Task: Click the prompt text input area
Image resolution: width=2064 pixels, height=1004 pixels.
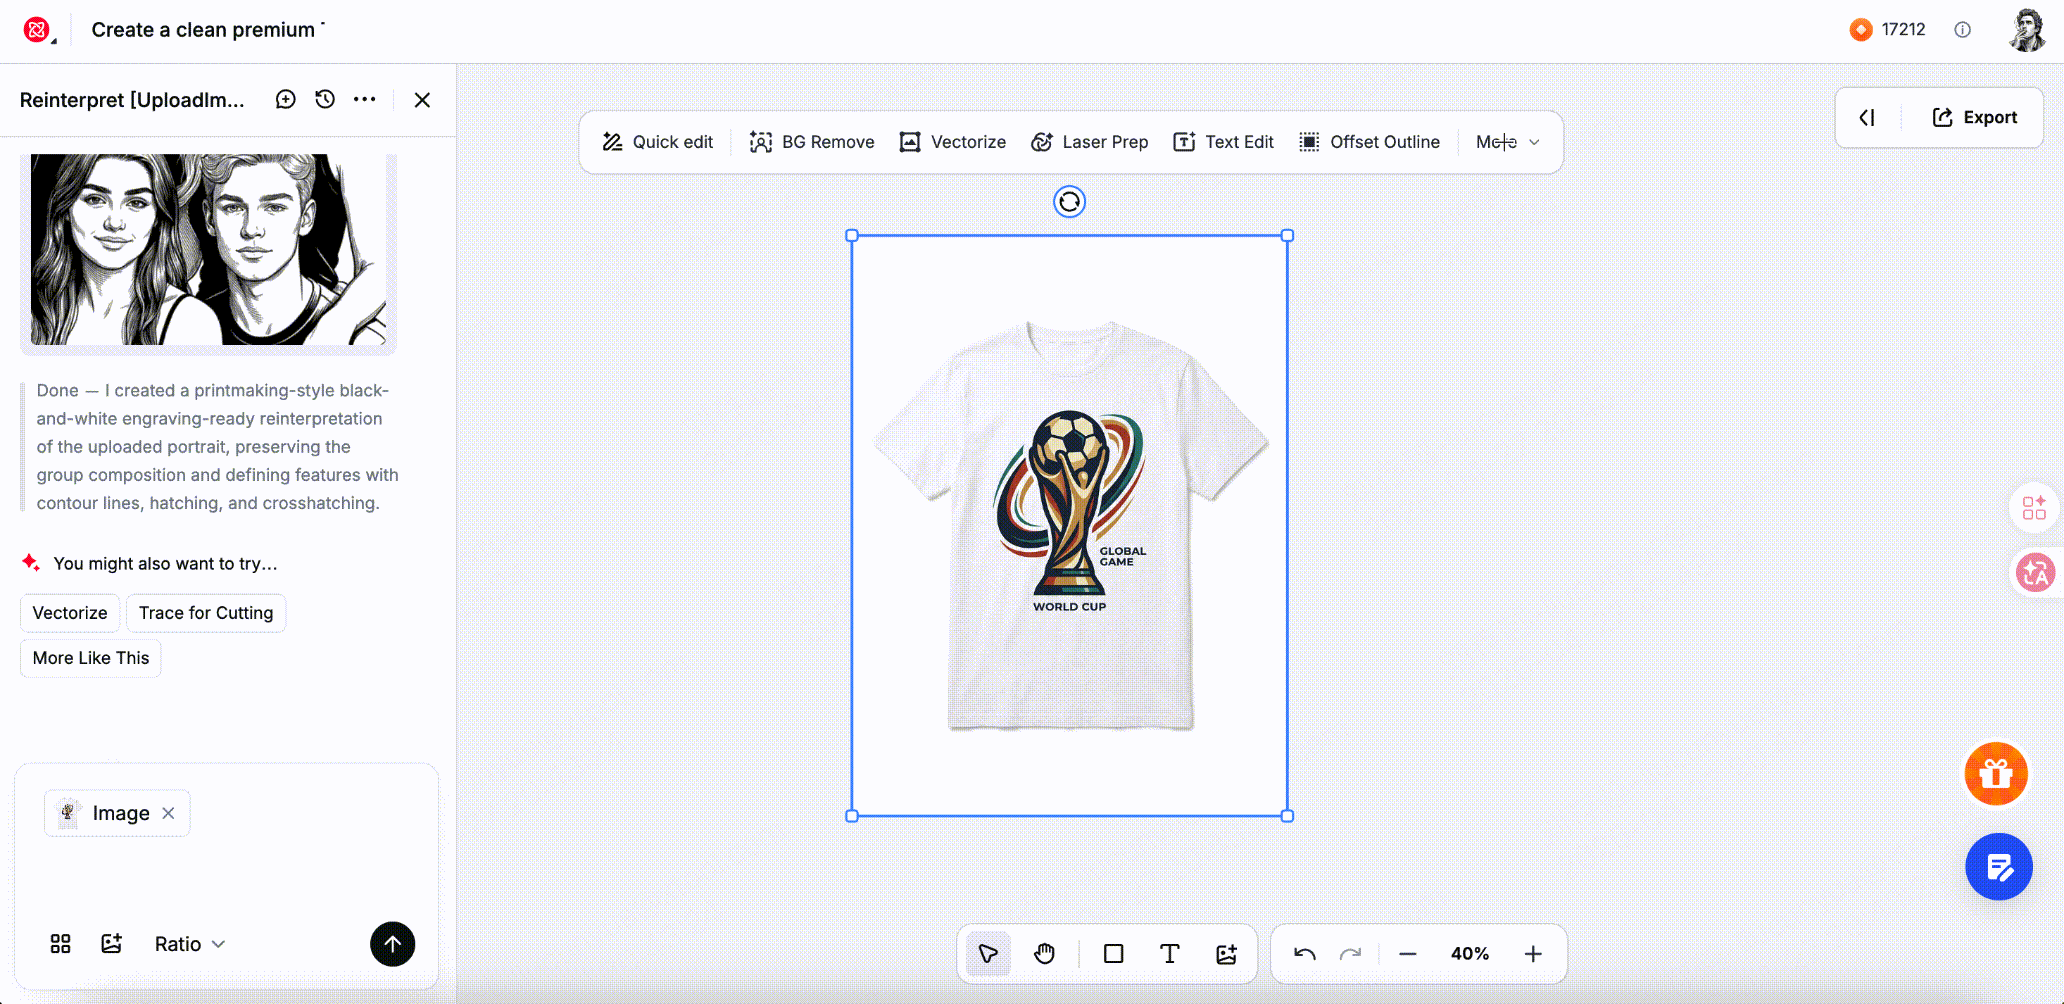Action: pyautogui.click(x=226, y=875)
